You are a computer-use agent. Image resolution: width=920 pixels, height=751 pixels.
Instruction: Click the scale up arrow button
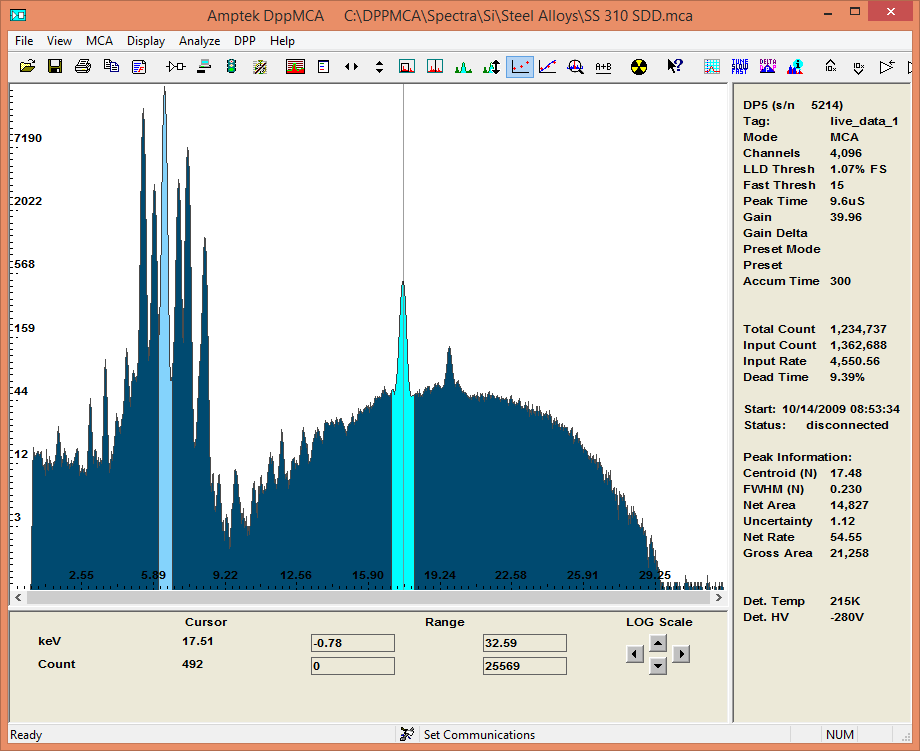[x=658, y=644]
